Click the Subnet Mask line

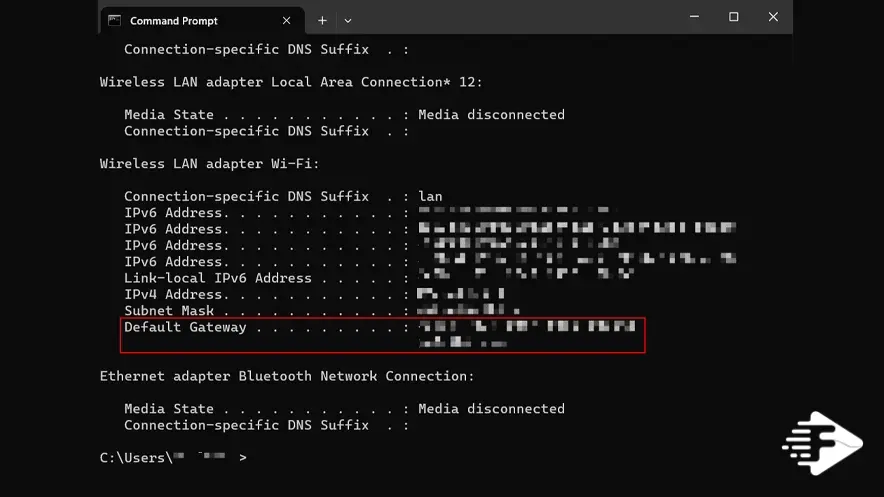tap(321, 311)
